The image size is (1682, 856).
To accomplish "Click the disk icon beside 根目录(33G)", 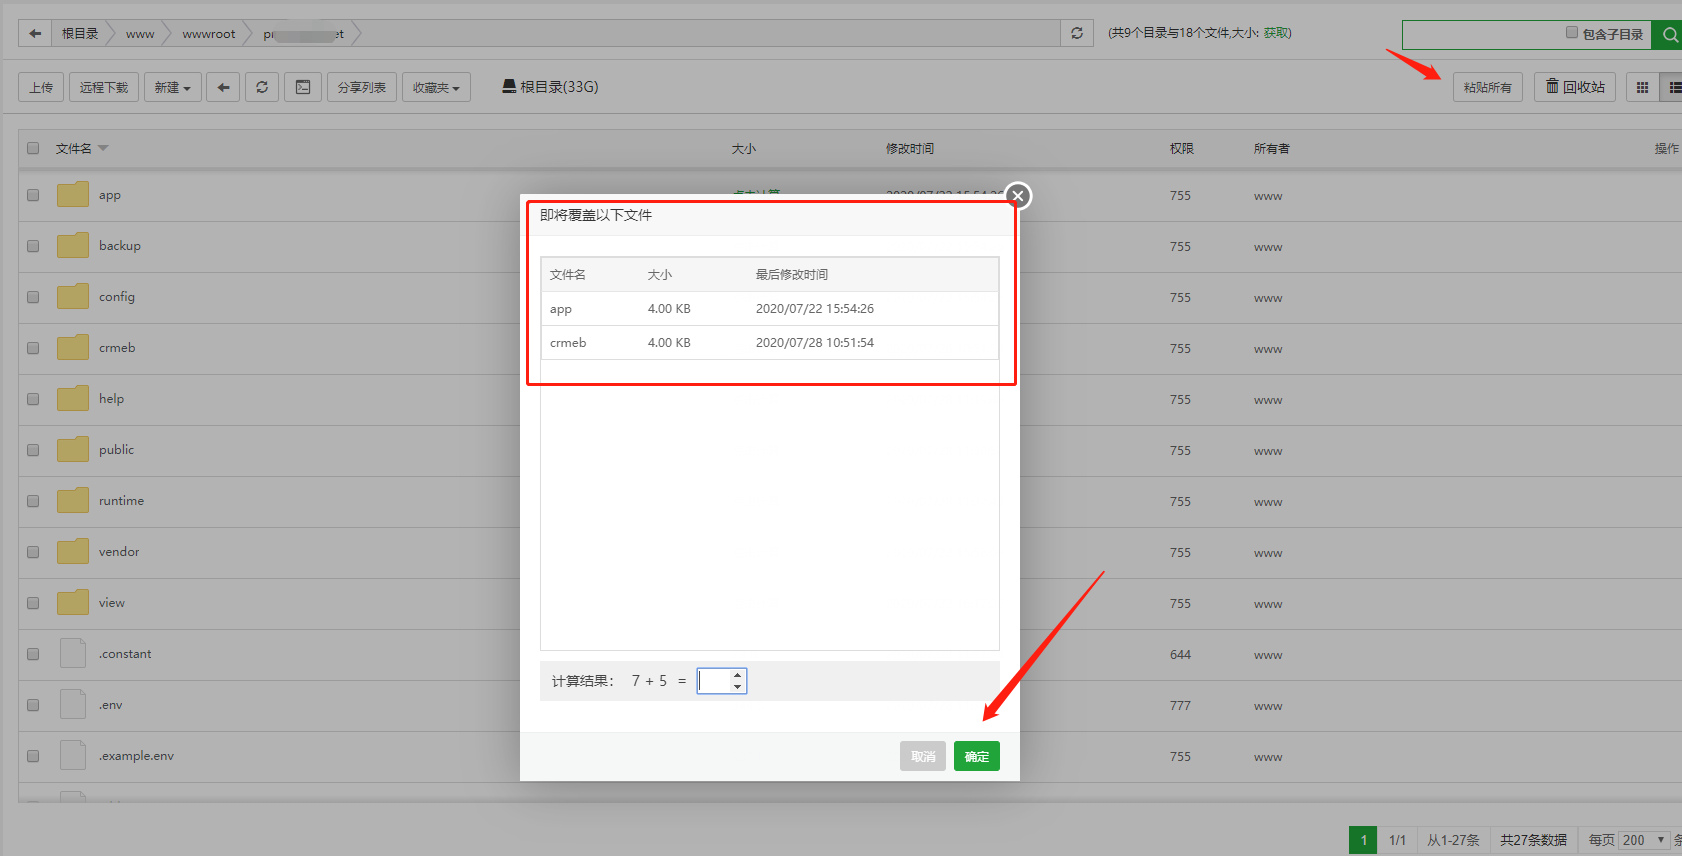I will click(509, 86).
